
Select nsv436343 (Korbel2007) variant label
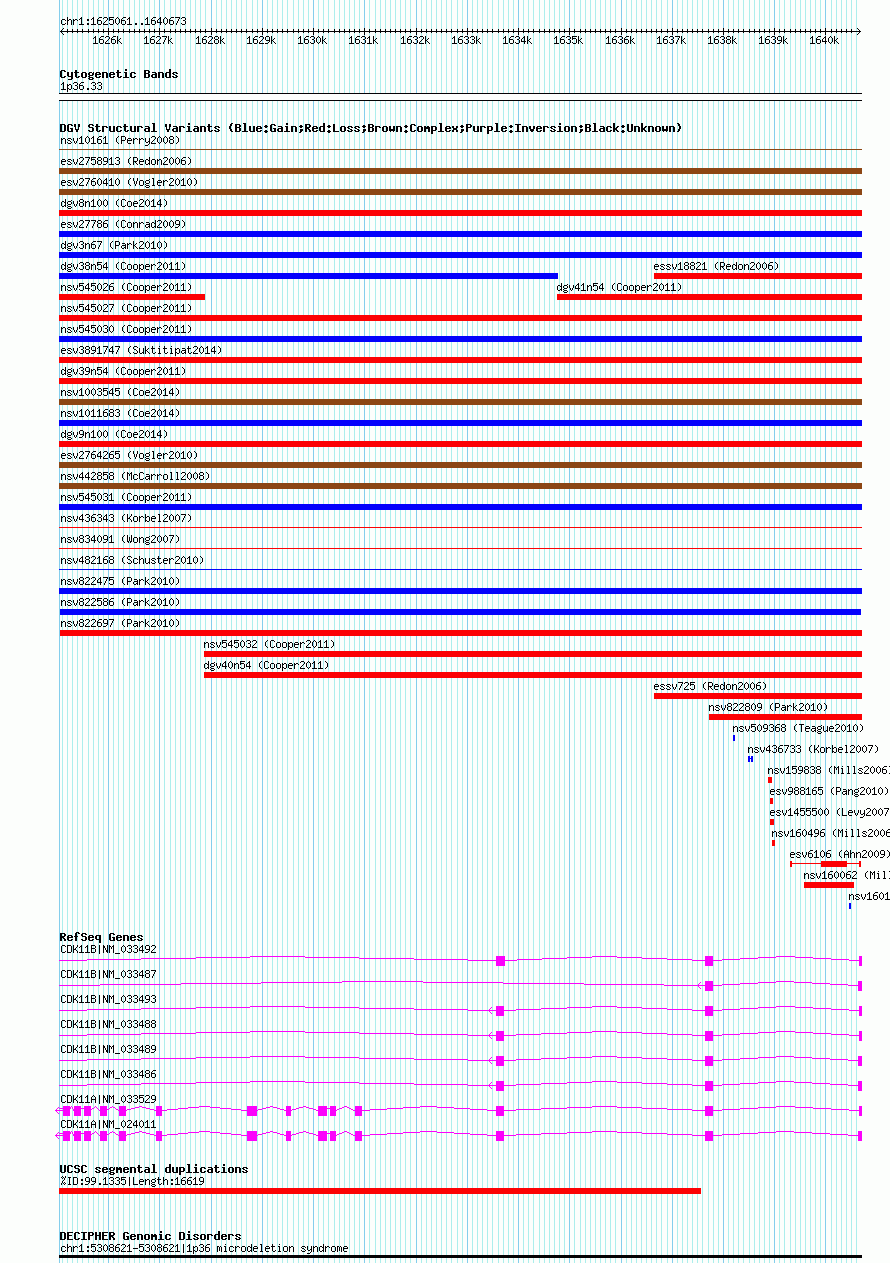pos(126,518)
